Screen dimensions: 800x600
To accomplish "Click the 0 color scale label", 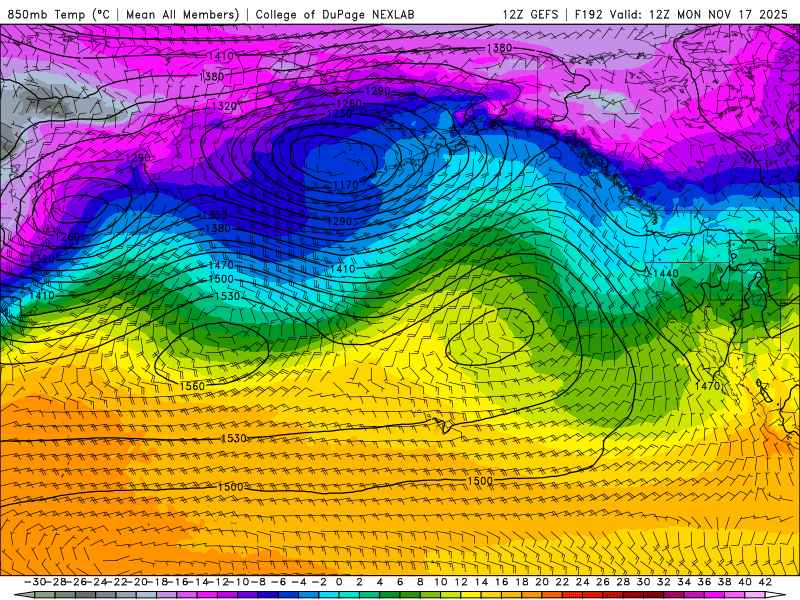I will [x=339, y=582].
